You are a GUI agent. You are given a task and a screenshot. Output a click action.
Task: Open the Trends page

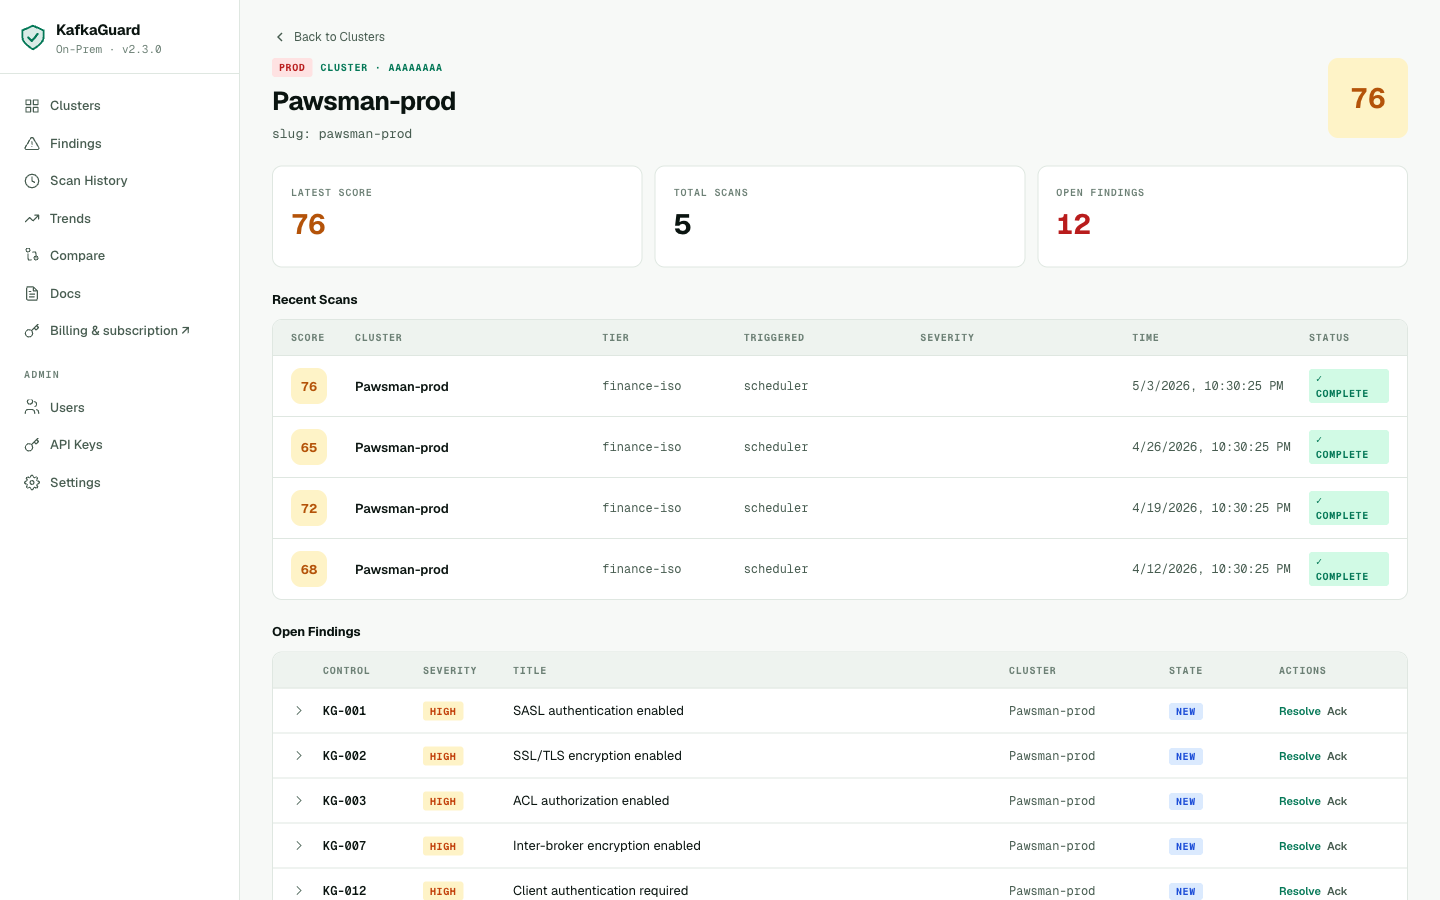pos(120,218)
